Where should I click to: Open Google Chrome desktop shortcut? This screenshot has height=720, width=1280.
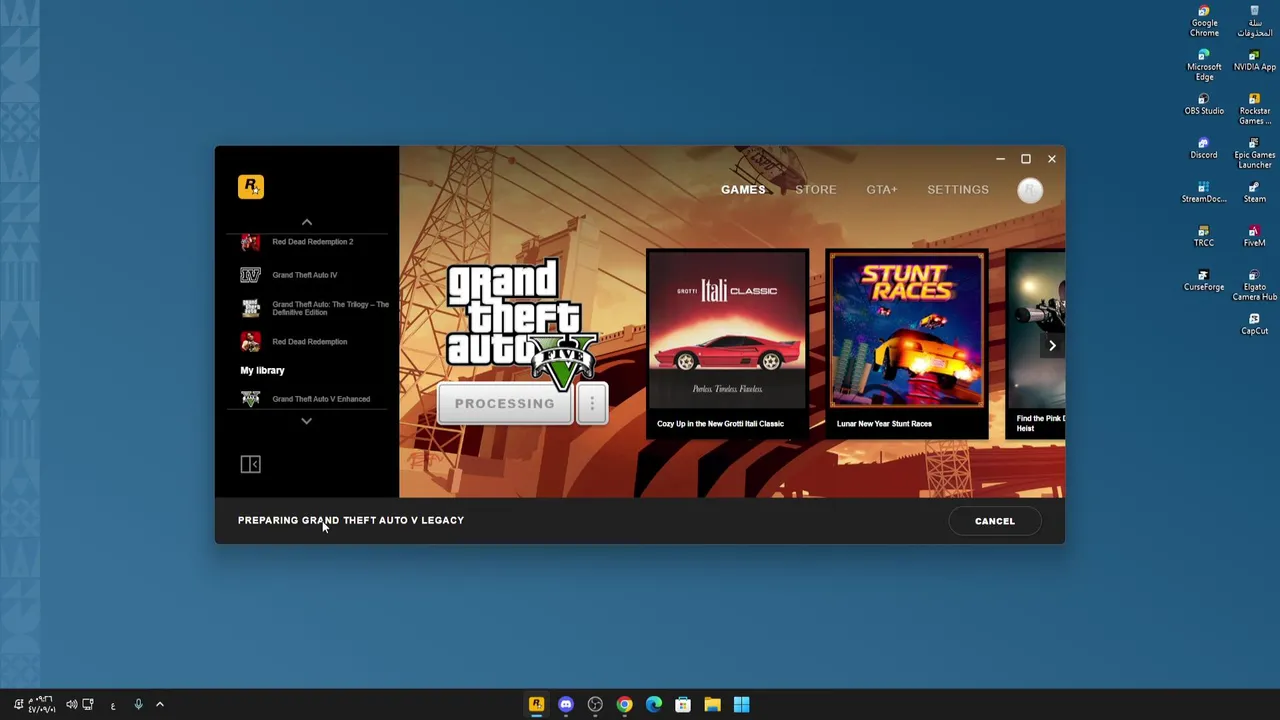pyautogui.click(x=1204, y=21)
